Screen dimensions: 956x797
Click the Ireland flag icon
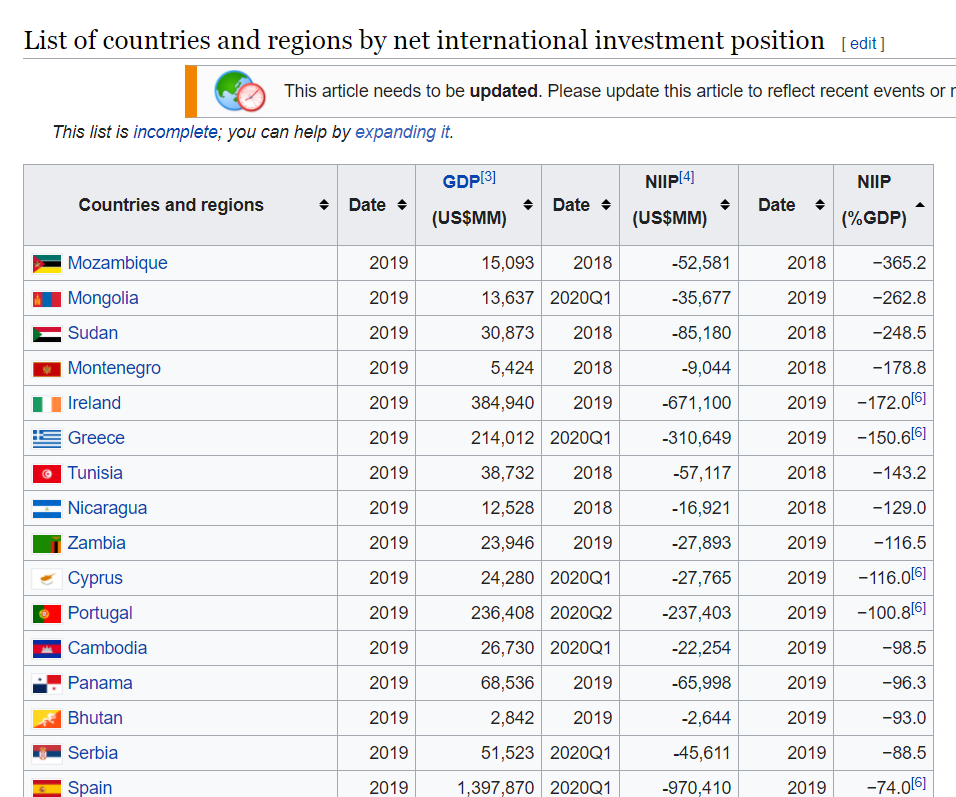pyautogui.click(x=46, y=404)
